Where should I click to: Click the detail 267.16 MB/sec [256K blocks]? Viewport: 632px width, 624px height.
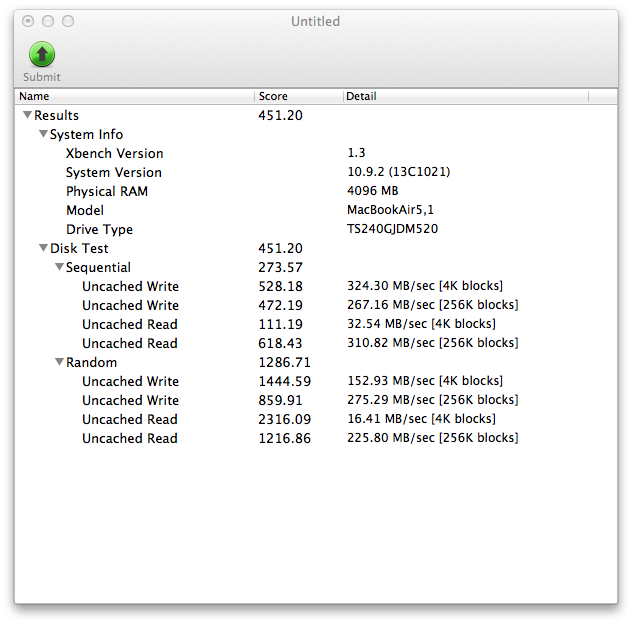pos(433,305)
